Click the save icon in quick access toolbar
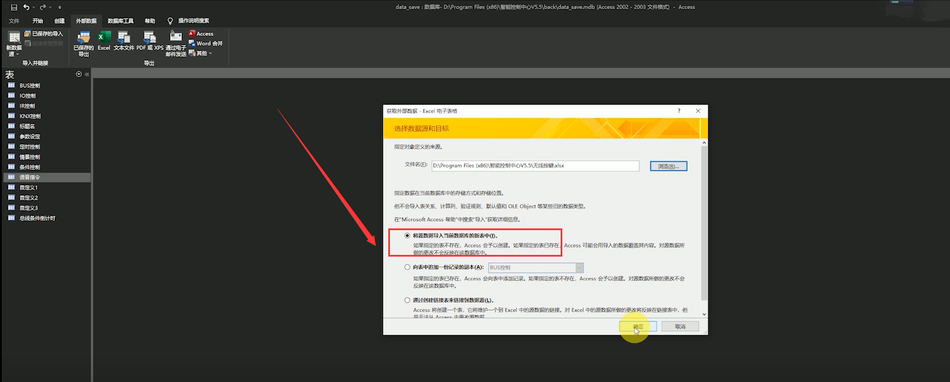The image size is (950, 382). [13, 7]
